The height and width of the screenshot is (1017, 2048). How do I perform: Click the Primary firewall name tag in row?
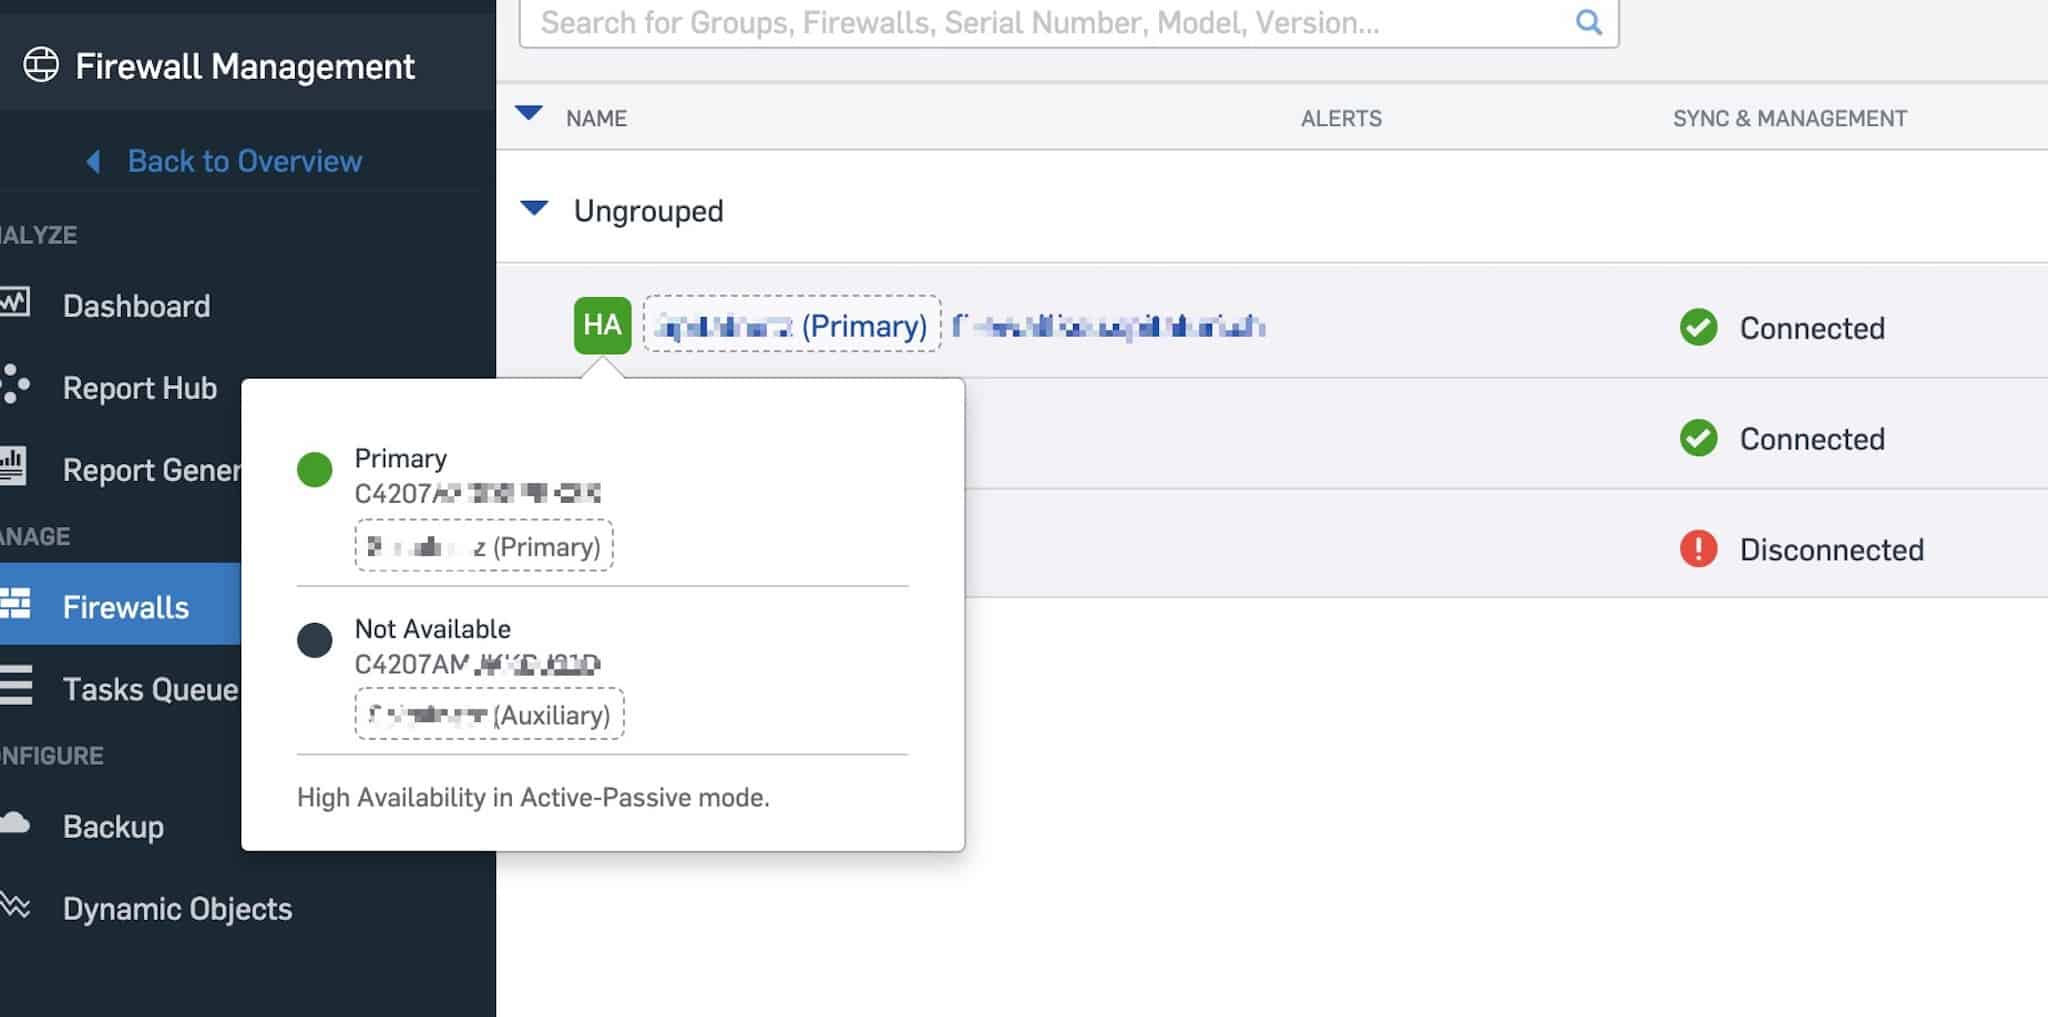pyautogui.click(x=792, y=325)
